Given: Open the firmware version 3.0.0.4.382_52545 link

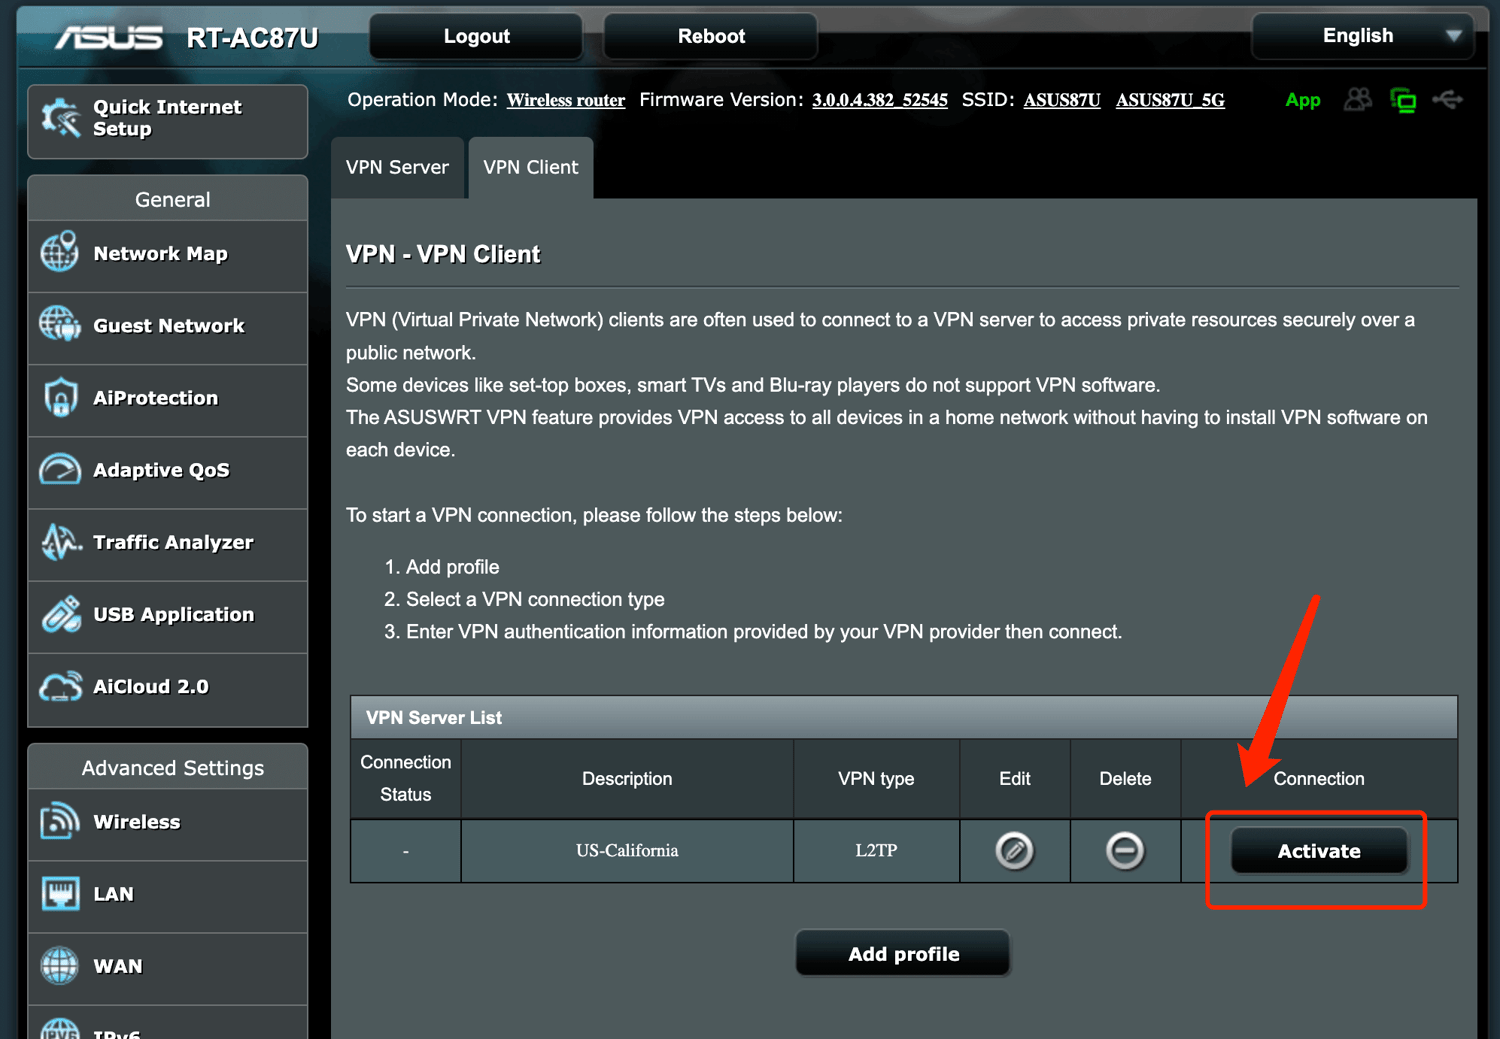Looking at the screenshot, I should [879, 100].
